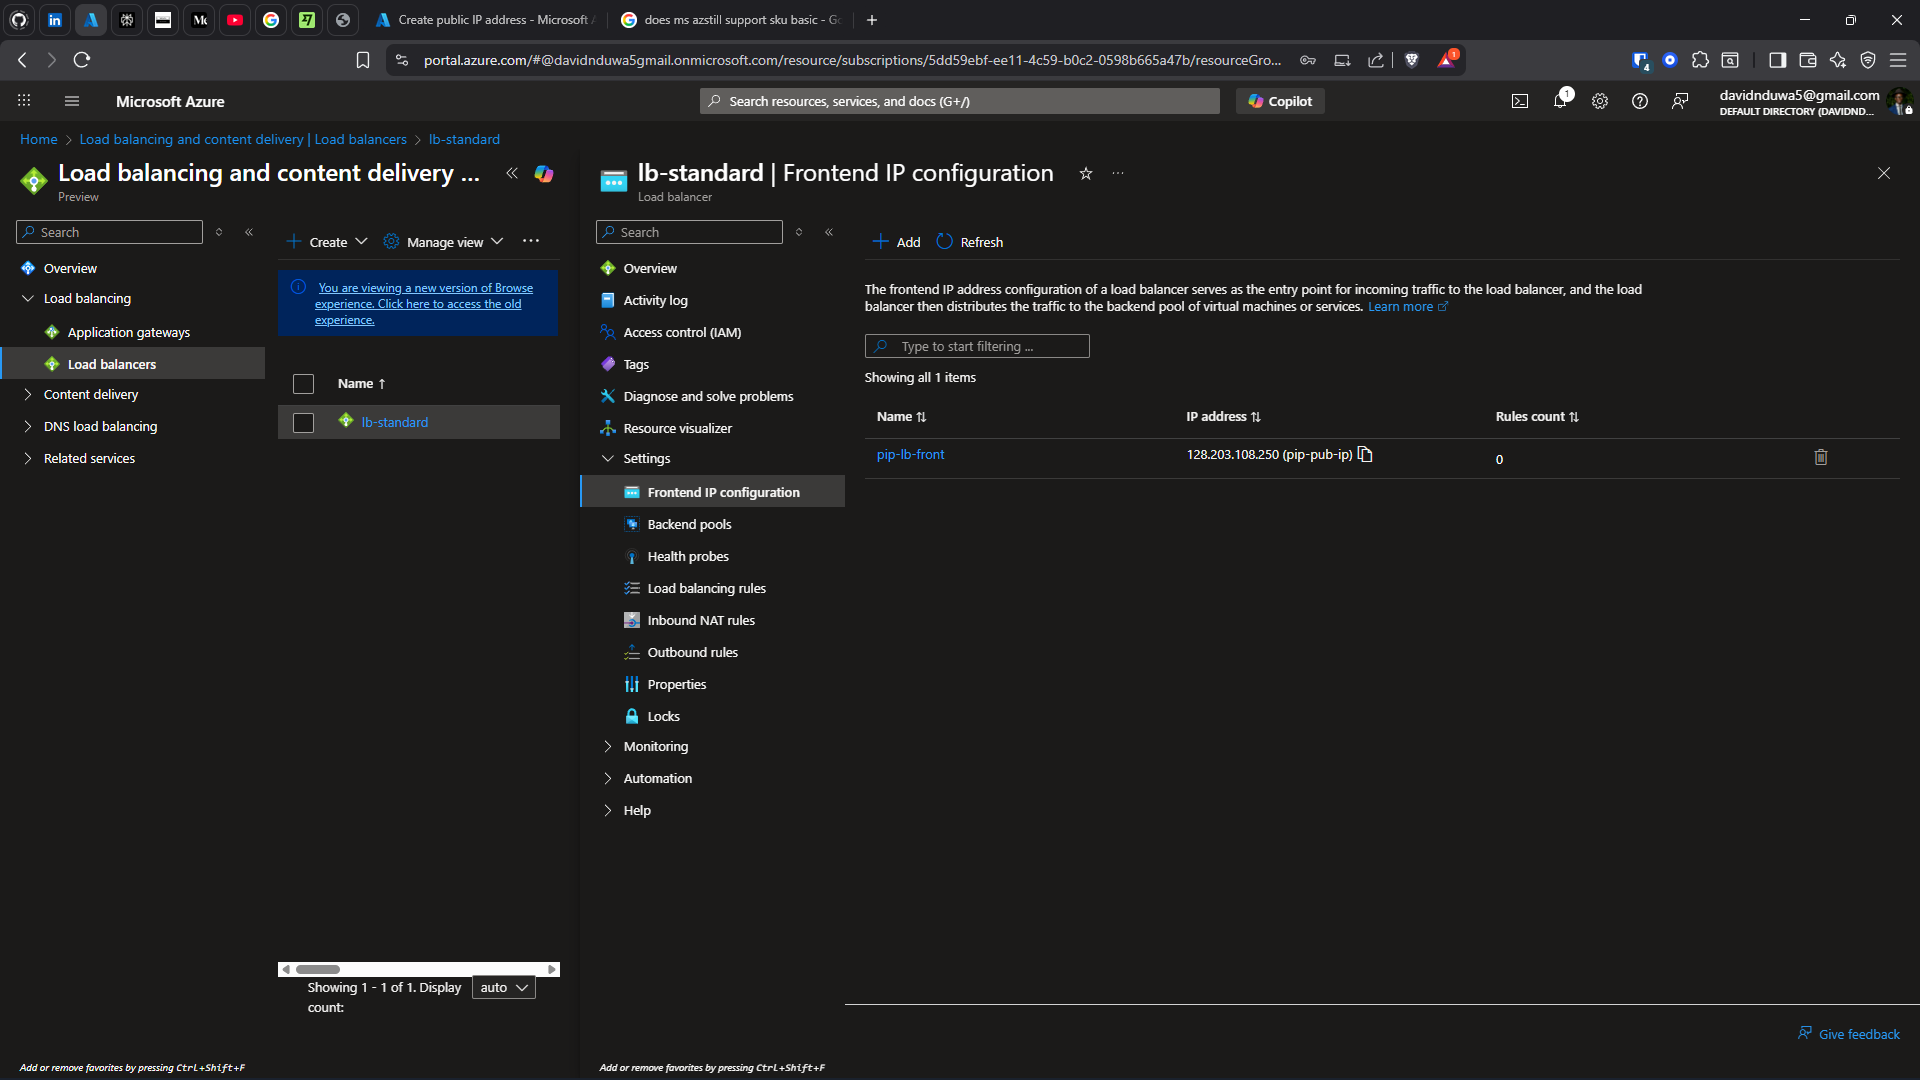Screen dimensions: 1920x1080
Task: Collapse the lb-standard resource menu
Action: (829, 232)
